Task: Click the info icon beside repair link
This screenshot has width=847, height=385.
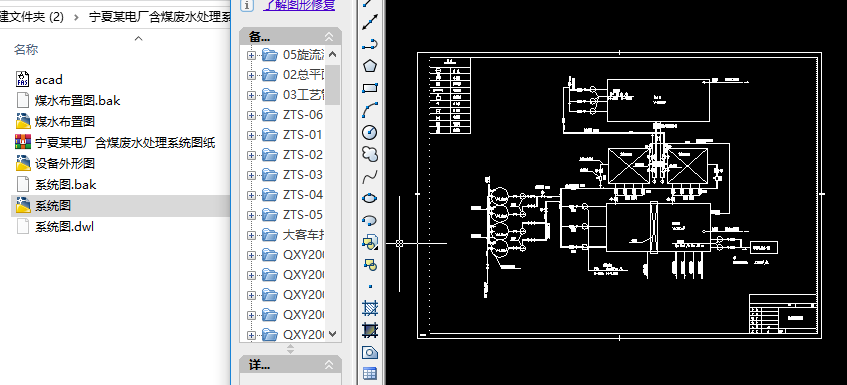Action: pos(247,5)
